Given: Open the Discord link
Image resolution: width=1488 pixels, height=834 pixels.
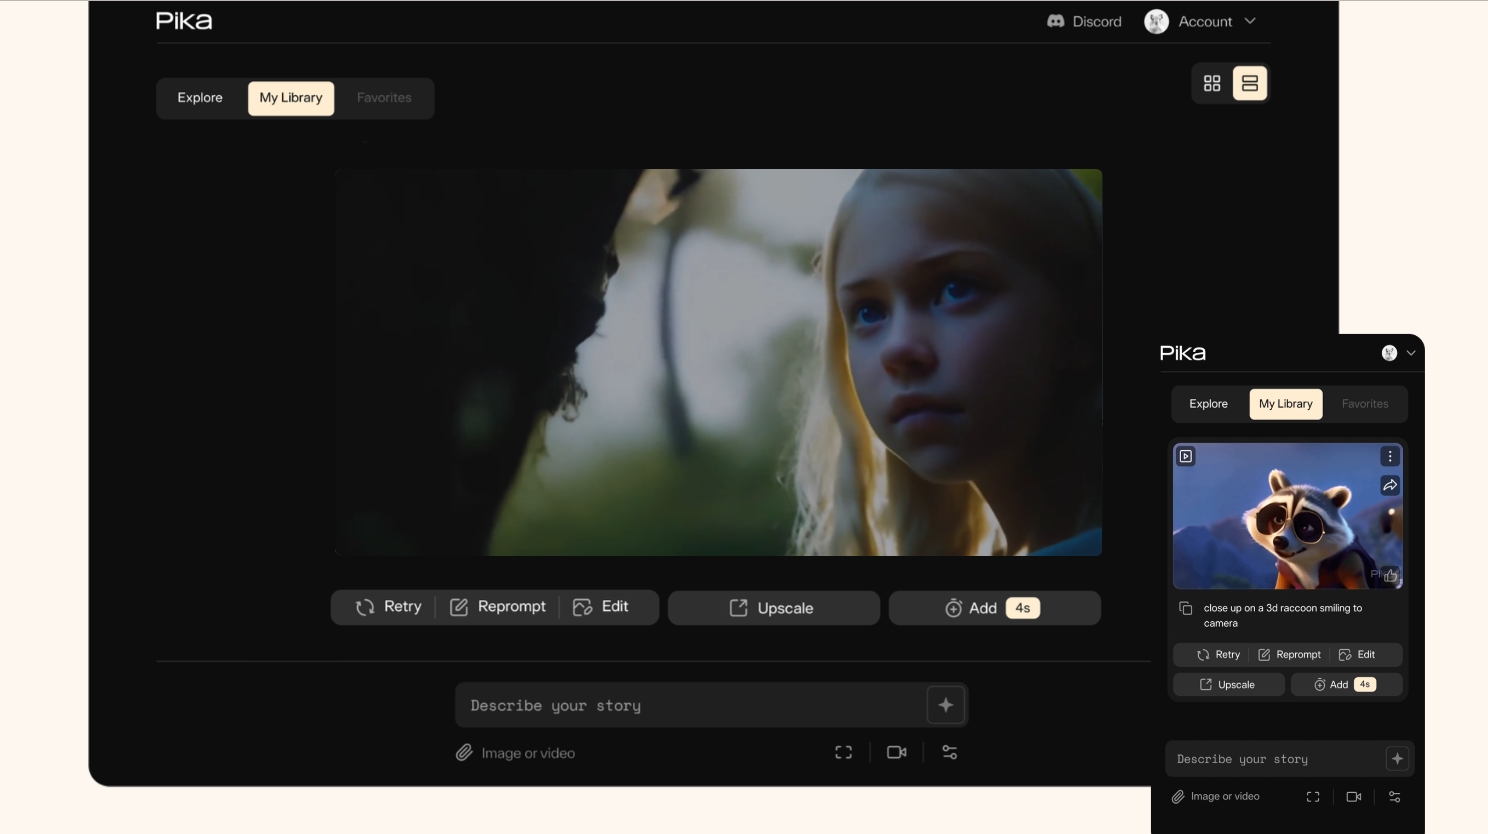Looking at the screenshot, I should coord(1084,21).
